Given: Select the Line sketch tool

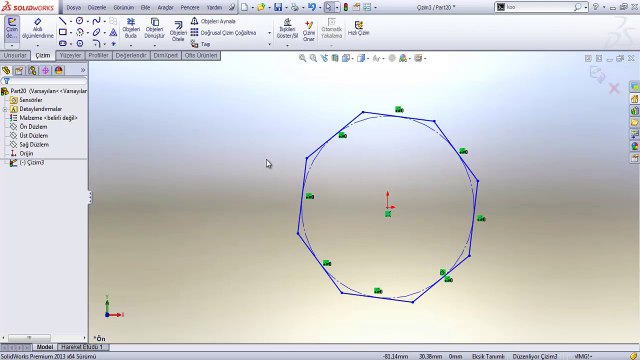Looking at the screenshot, I should (62, 21).
